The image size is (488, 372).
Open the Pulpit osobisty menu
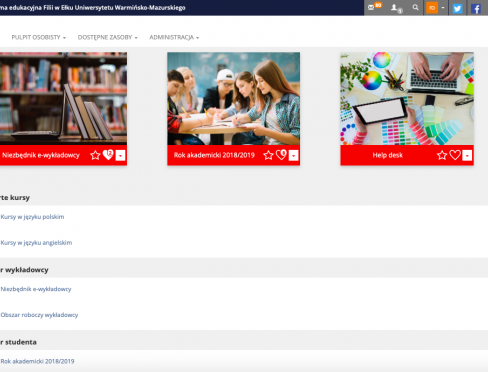pyautogui.click(x=39, y=37)
